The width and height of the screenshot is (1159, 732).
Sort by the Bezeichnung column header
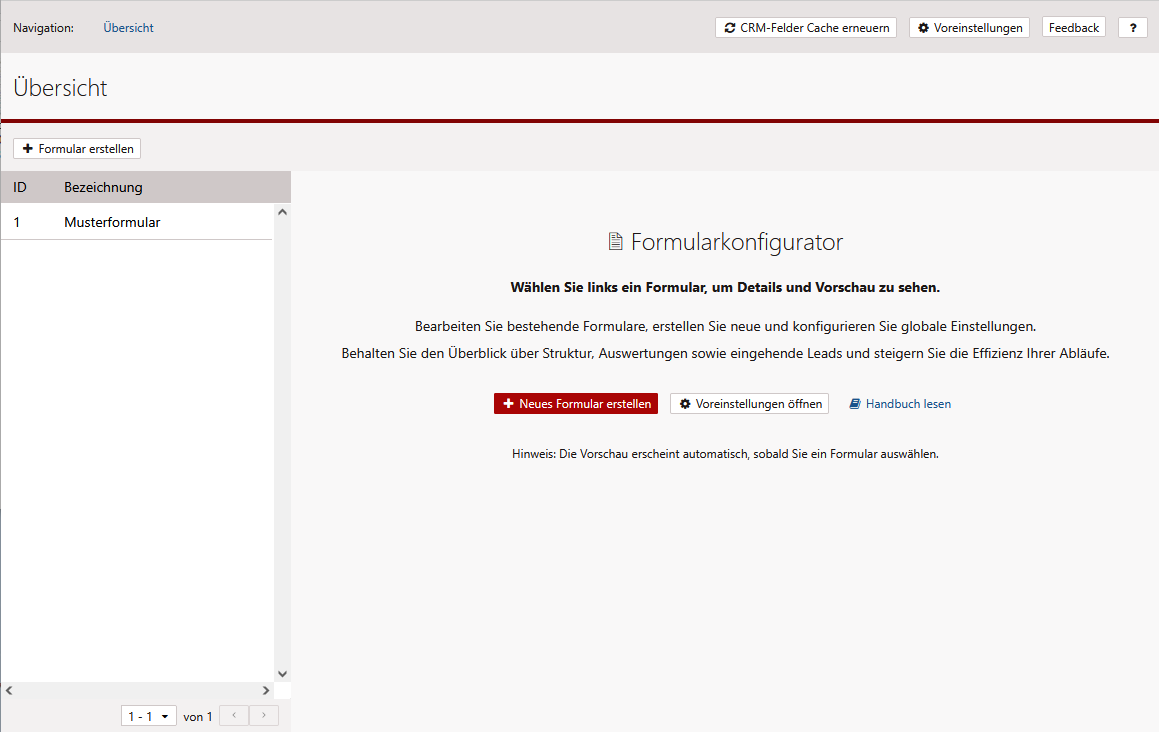[103, 187]
